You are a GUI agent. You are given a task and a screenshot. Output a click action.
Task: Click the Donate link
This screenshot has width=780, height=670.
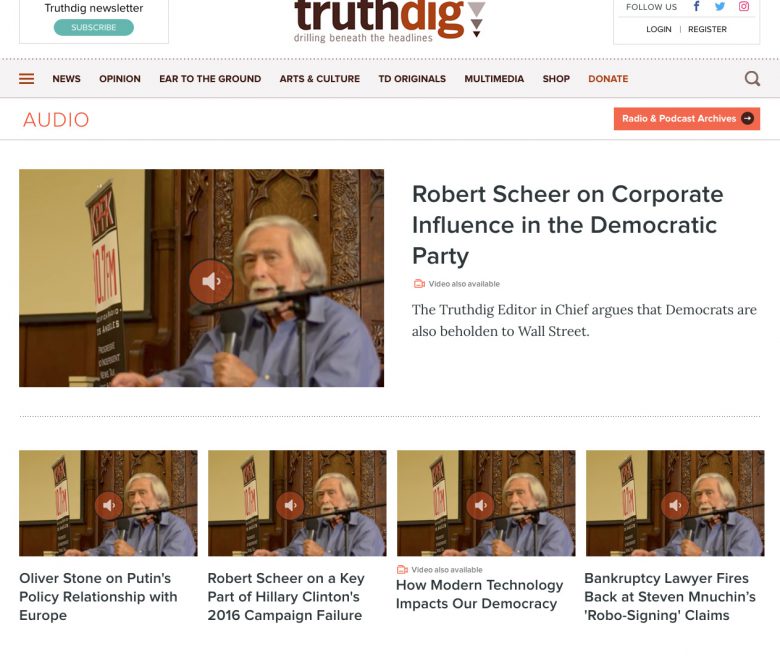(x=608, y=79)
